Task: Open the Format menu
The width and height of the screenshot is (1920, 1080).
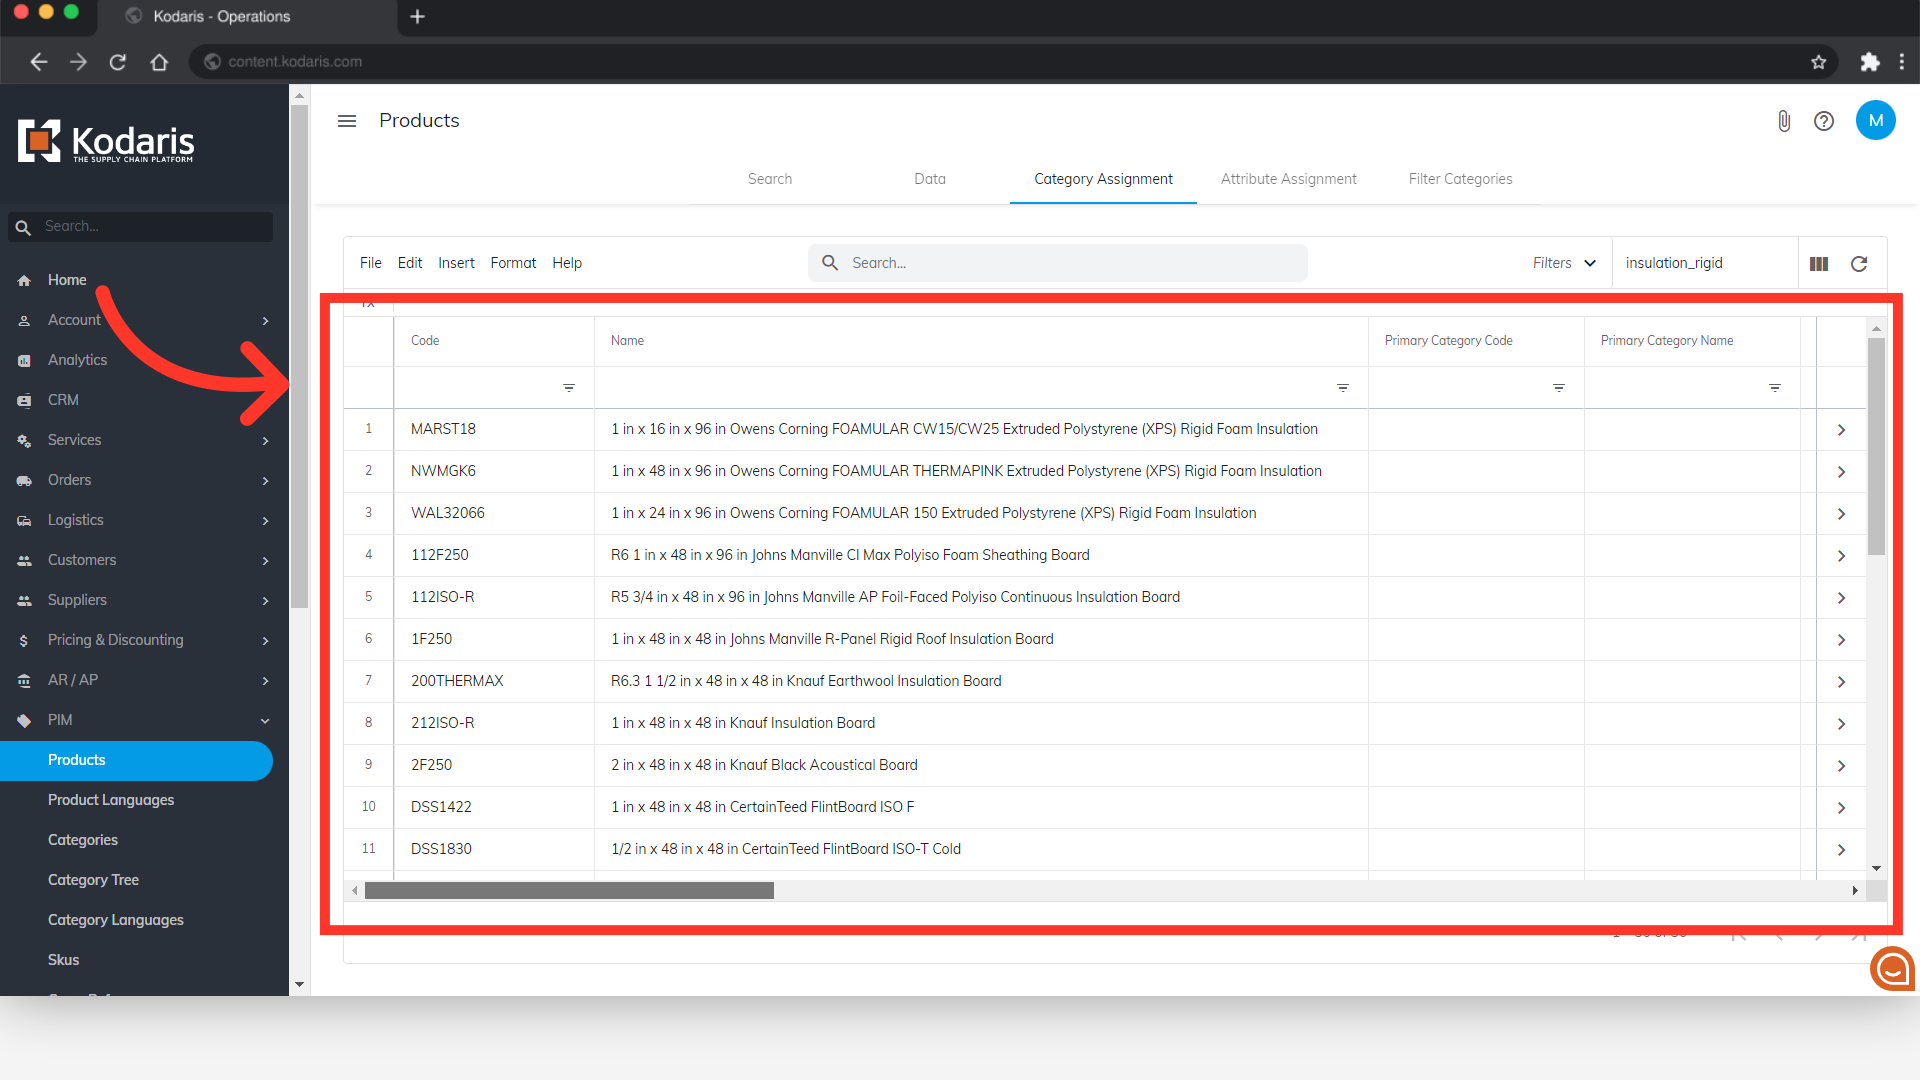Action: point(513,263)
